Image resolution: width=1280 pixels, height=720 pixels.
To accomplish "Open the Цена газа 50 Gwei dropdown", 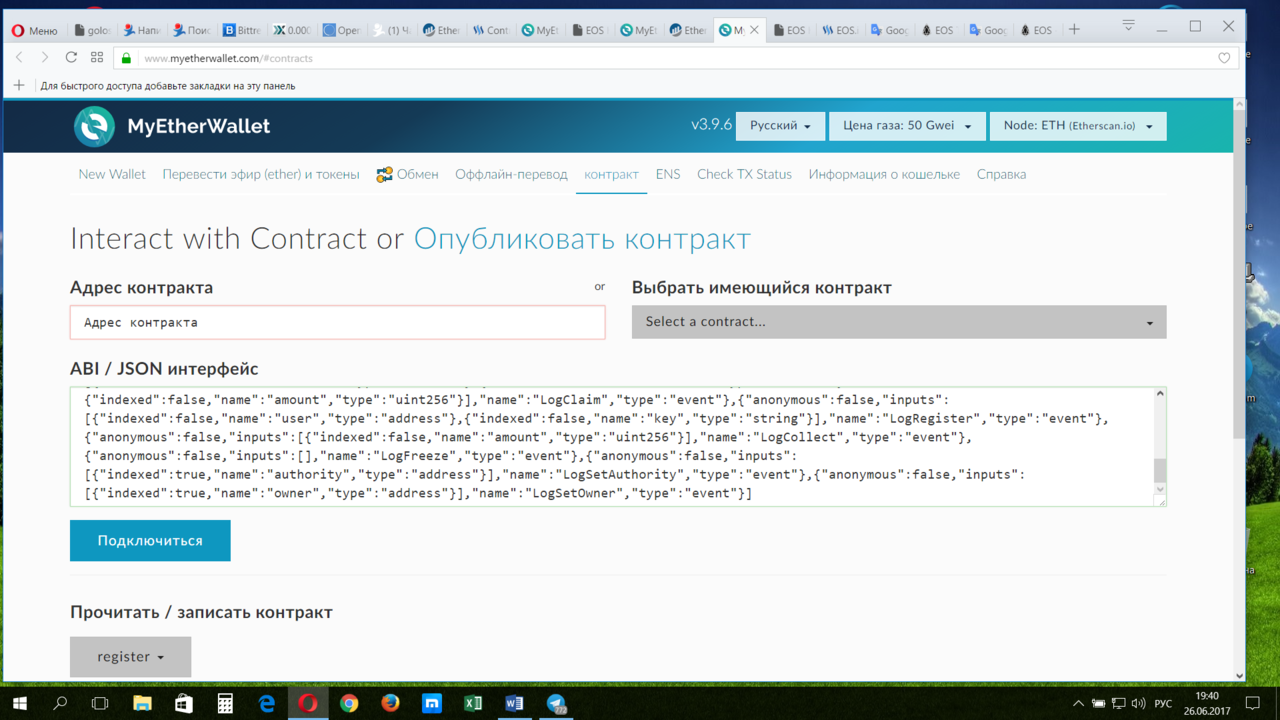I will point(906,126).
